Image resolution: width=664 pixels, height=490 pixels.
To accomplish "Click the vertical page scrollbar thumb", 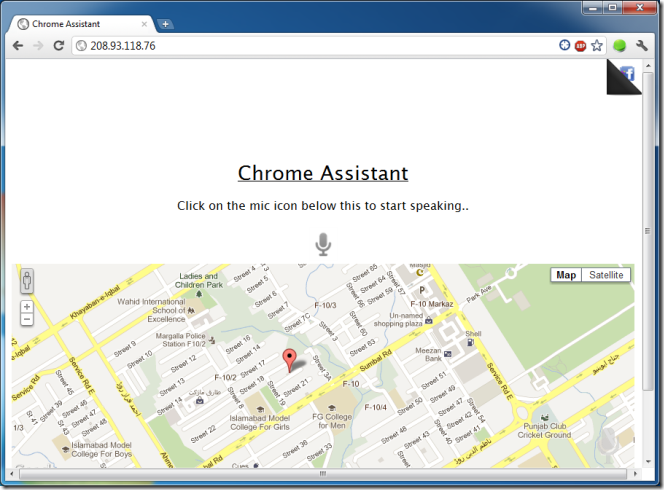I will (647, 231).
